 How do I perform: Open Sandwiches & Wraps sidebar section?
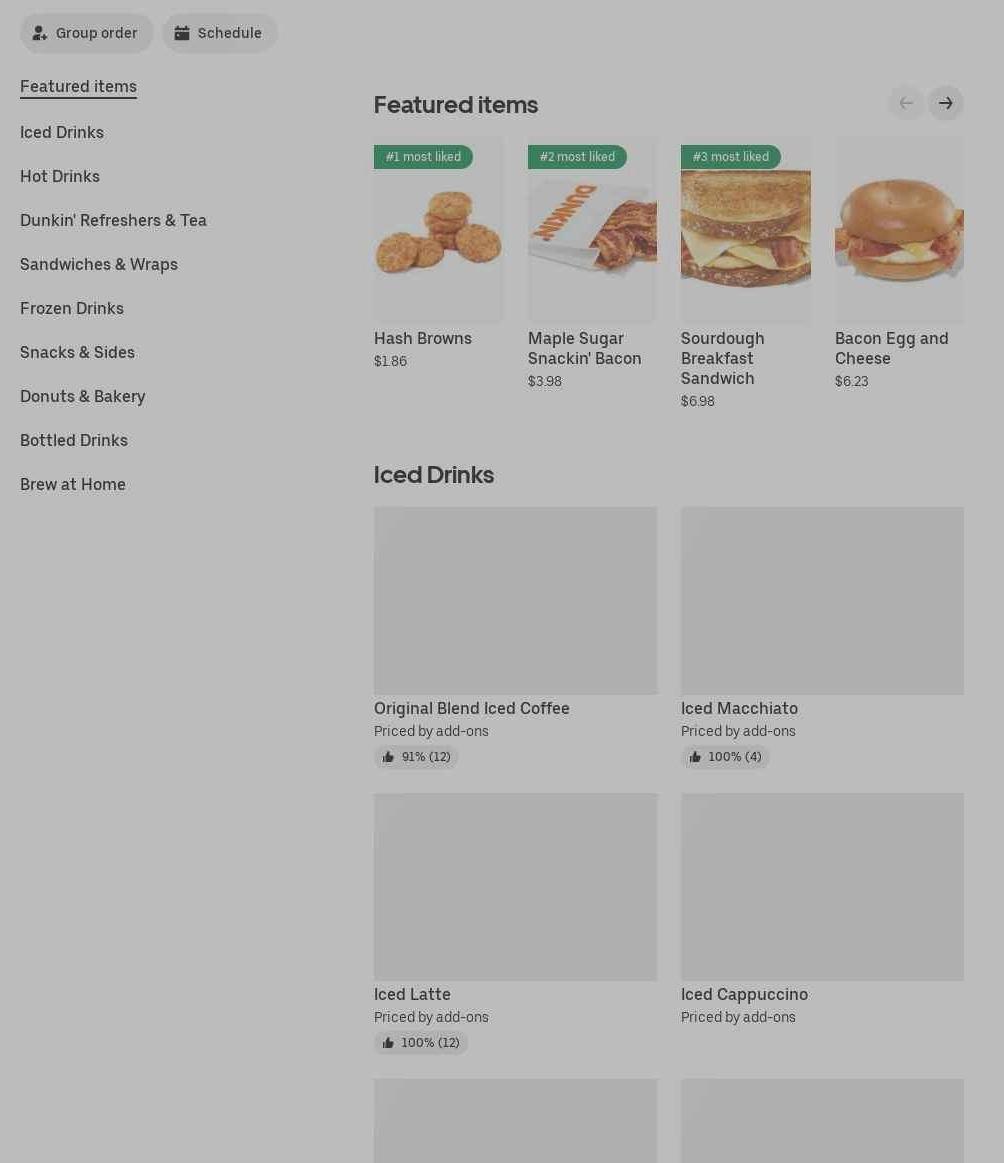99,264
